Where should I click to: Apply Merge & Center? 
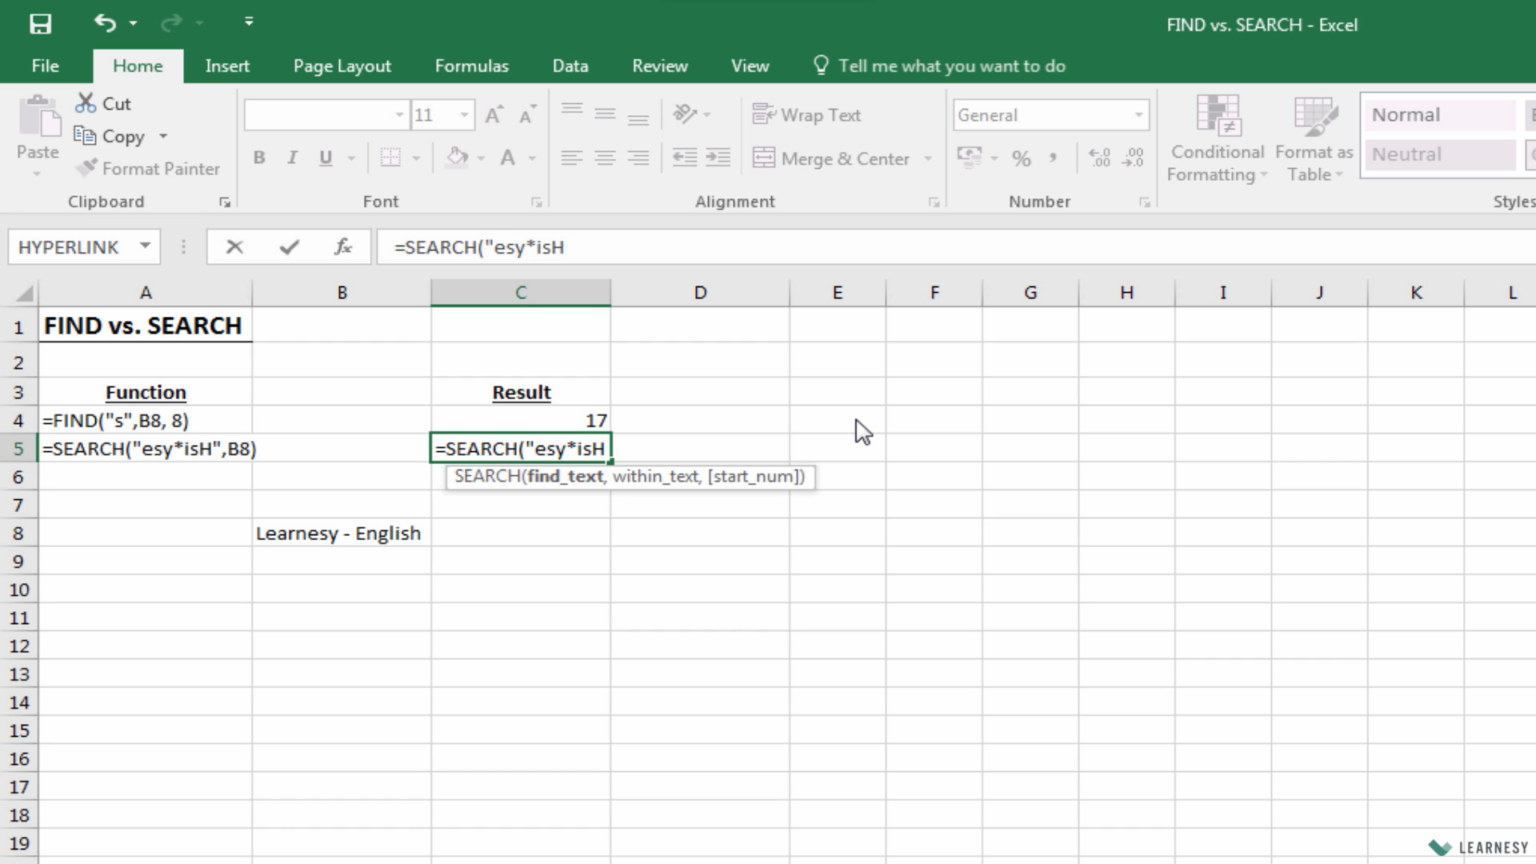pyautogui.click(x=843, y=158)
